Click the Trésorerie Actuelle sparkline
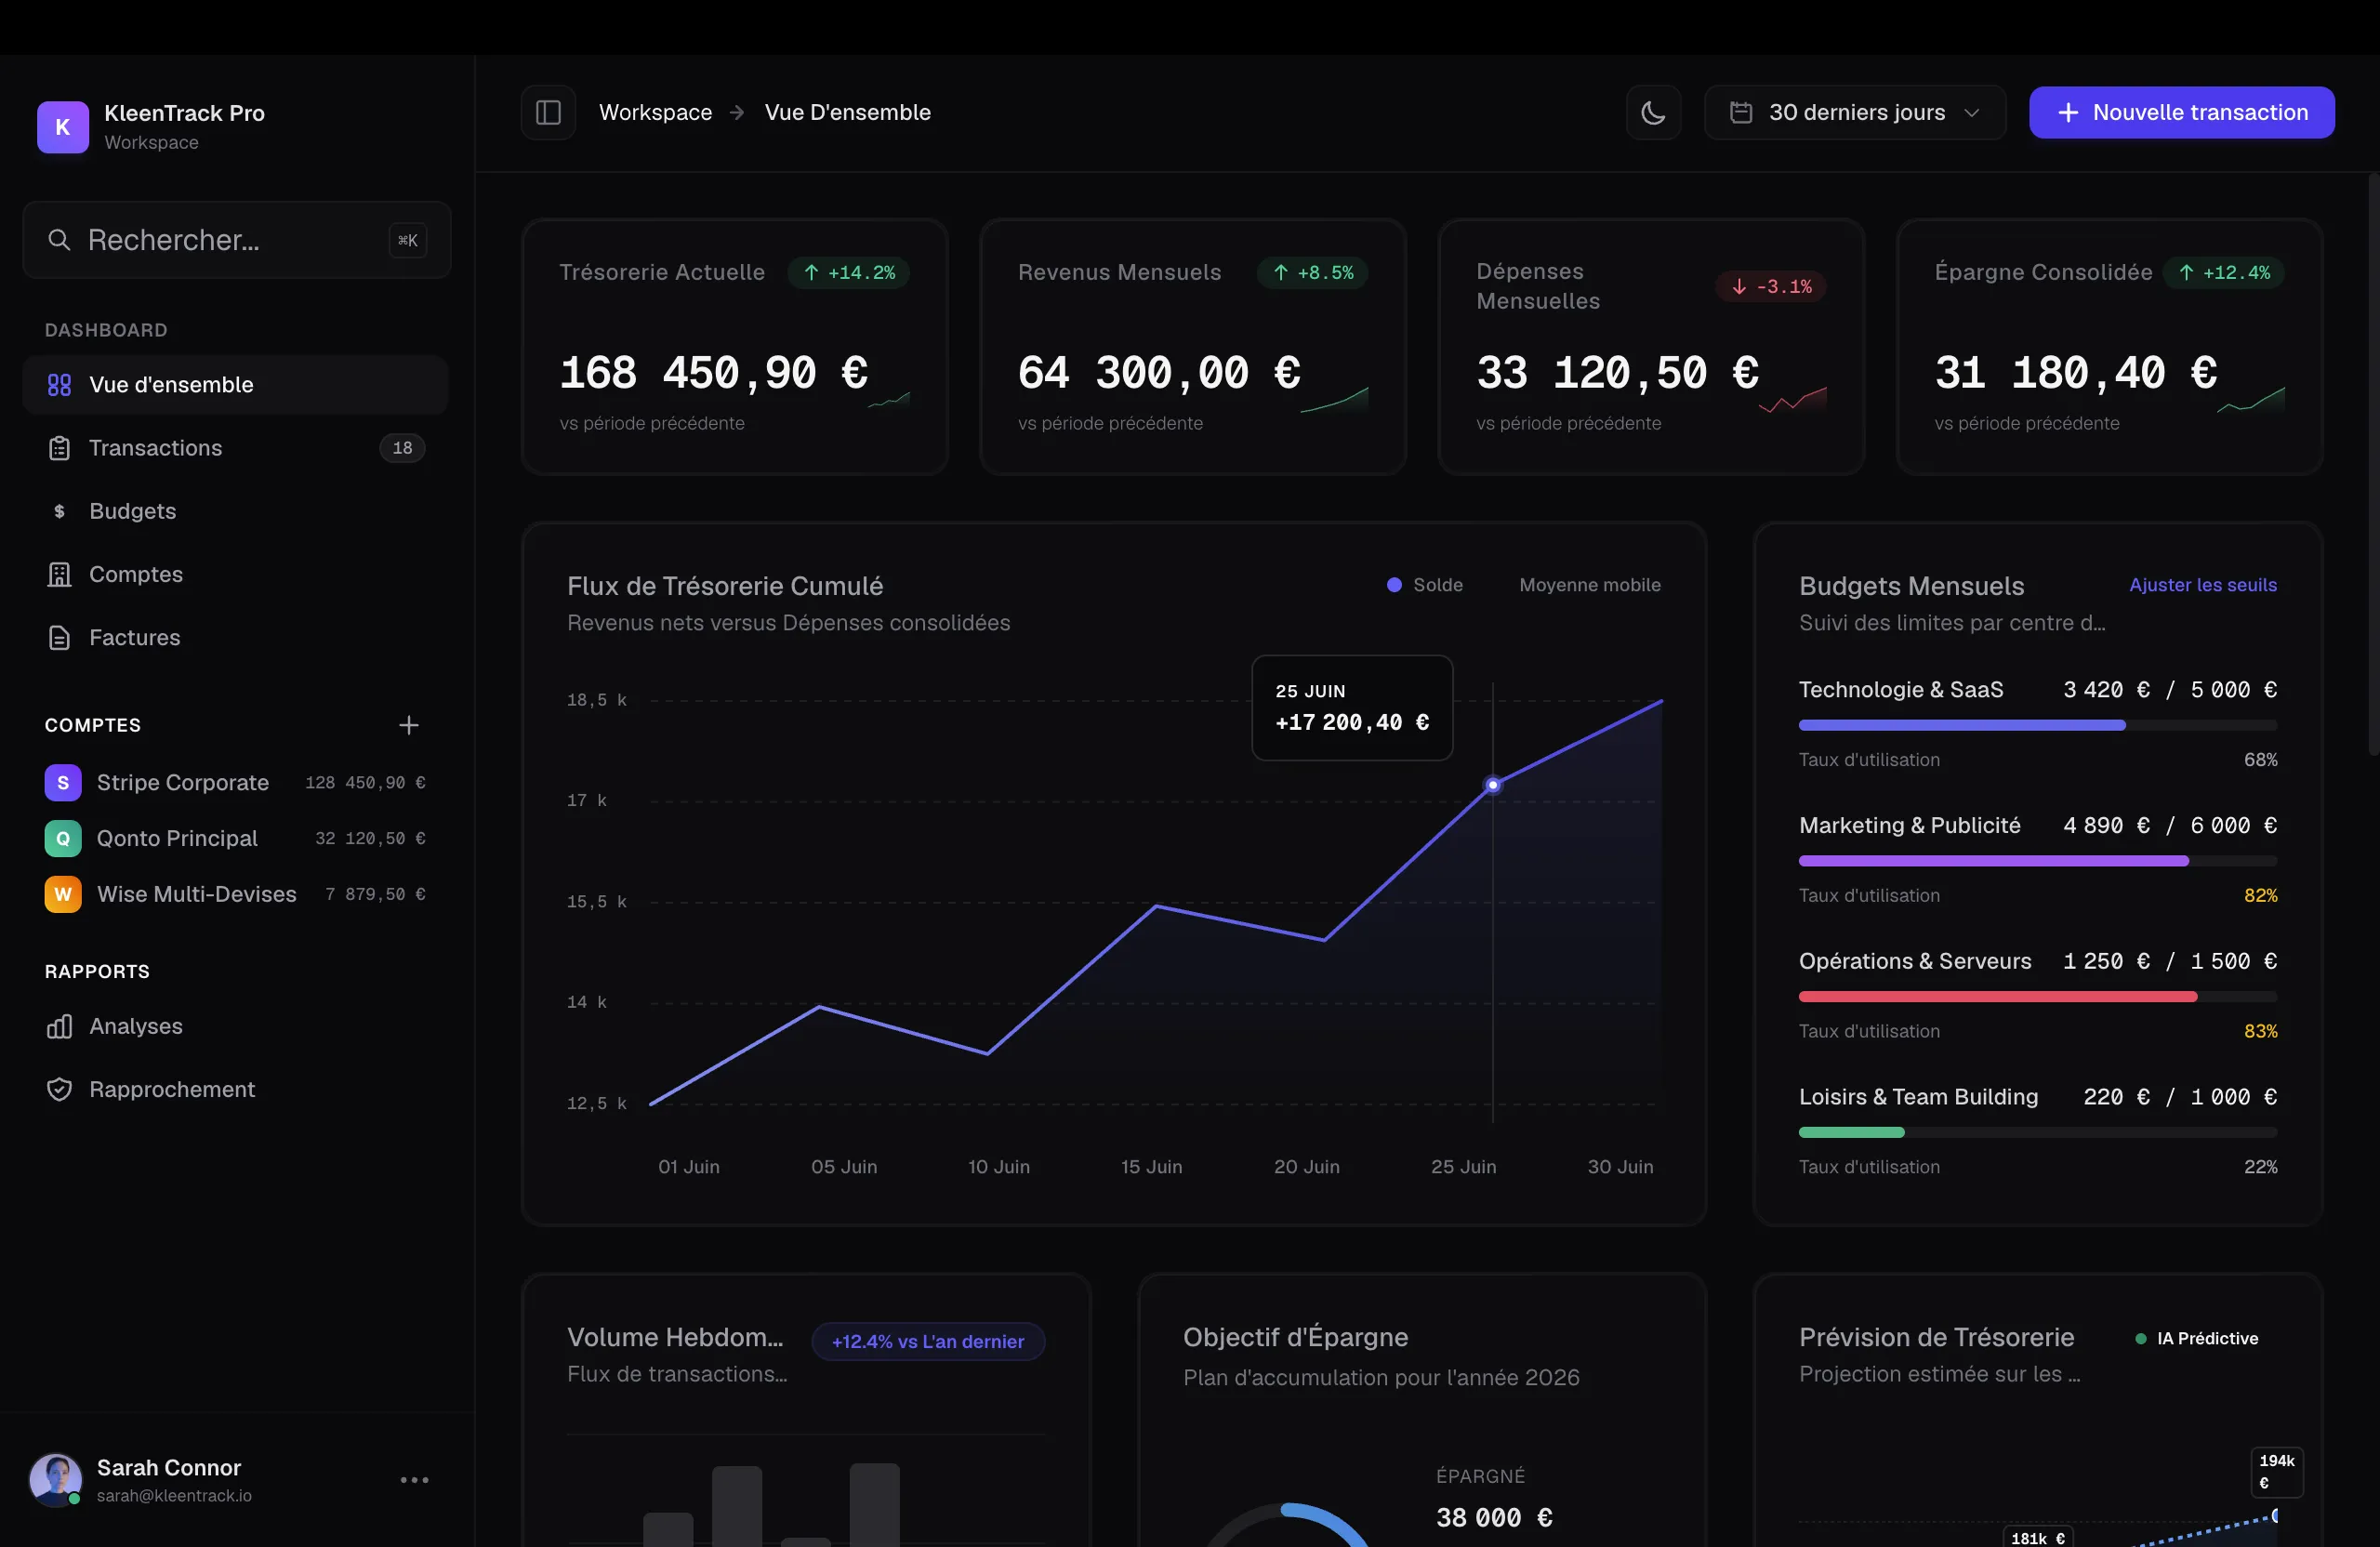The width and height of the screenshot is (2380, 1547). click(889, 400)
